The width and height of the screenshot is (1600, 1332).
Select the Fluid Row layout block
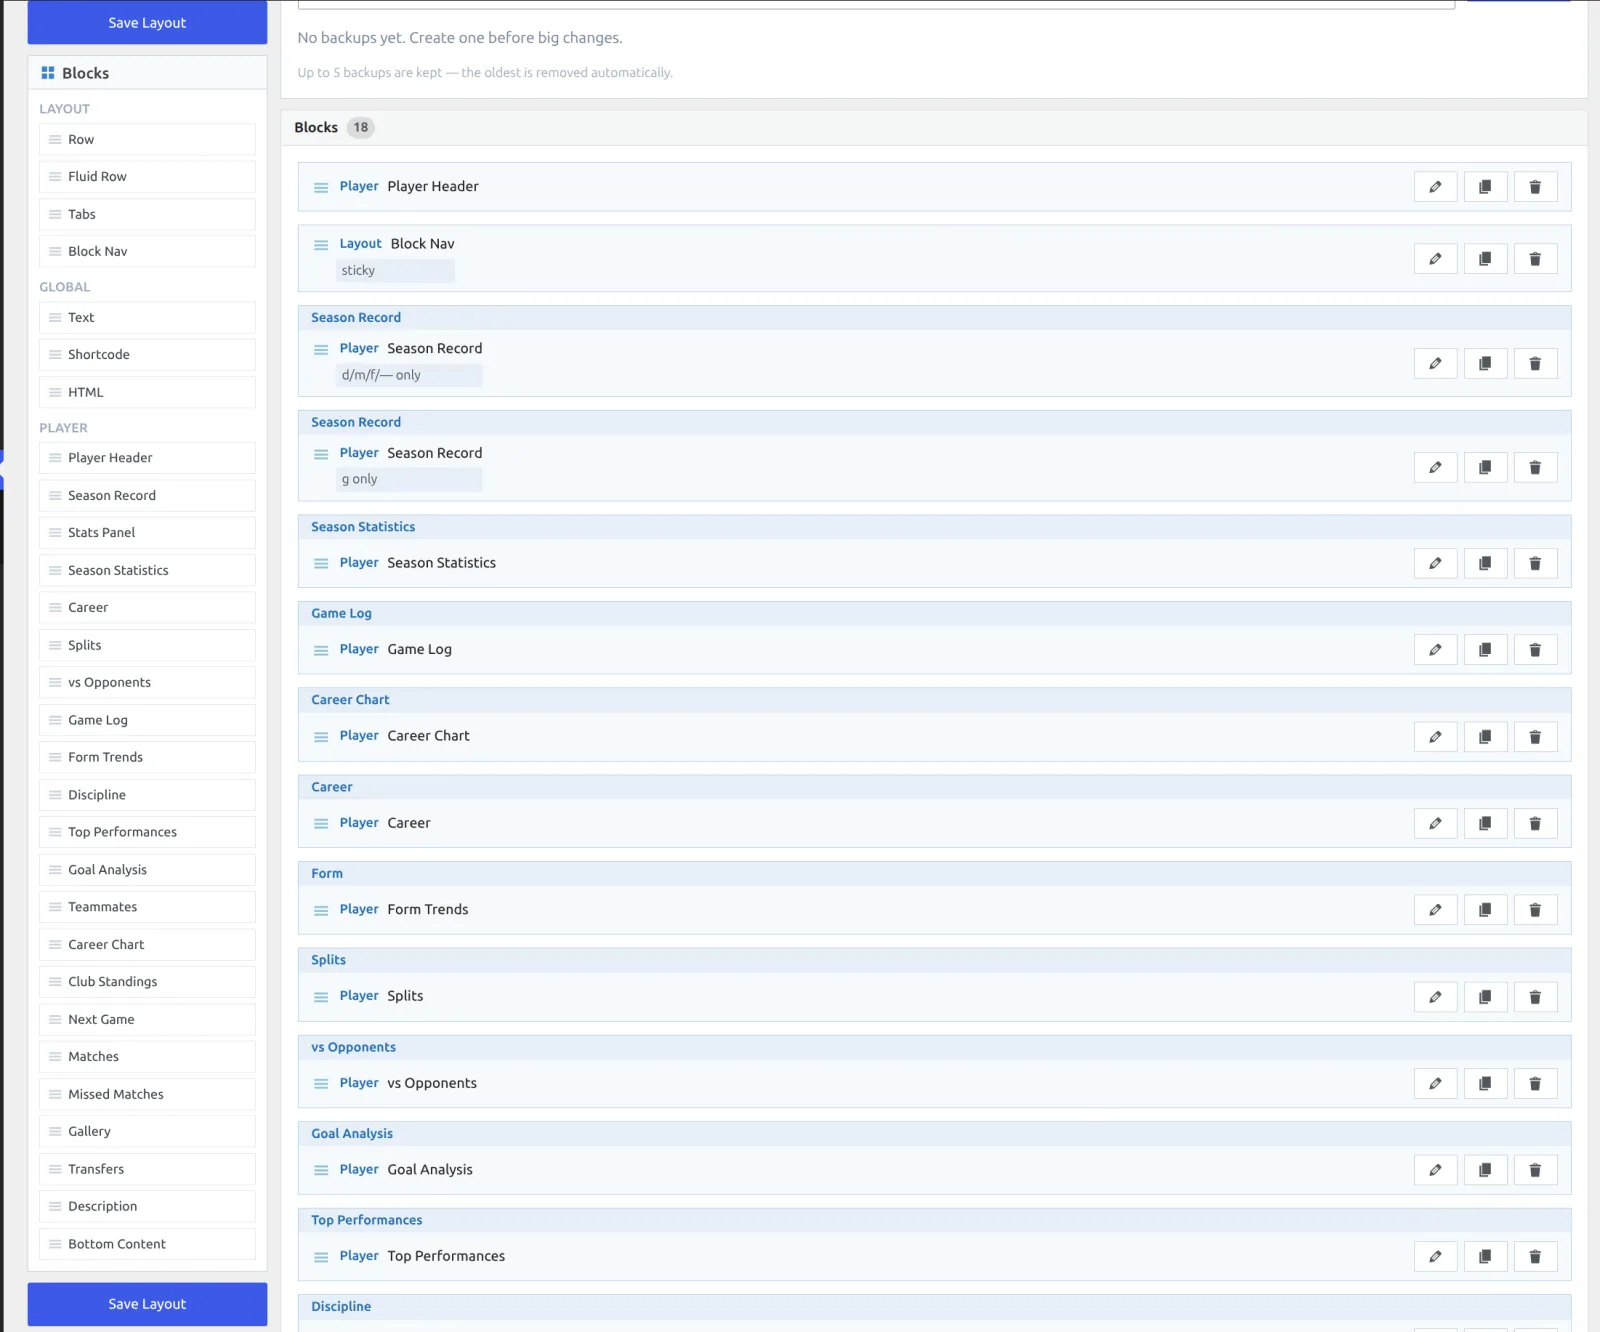[x=147, y=177]
